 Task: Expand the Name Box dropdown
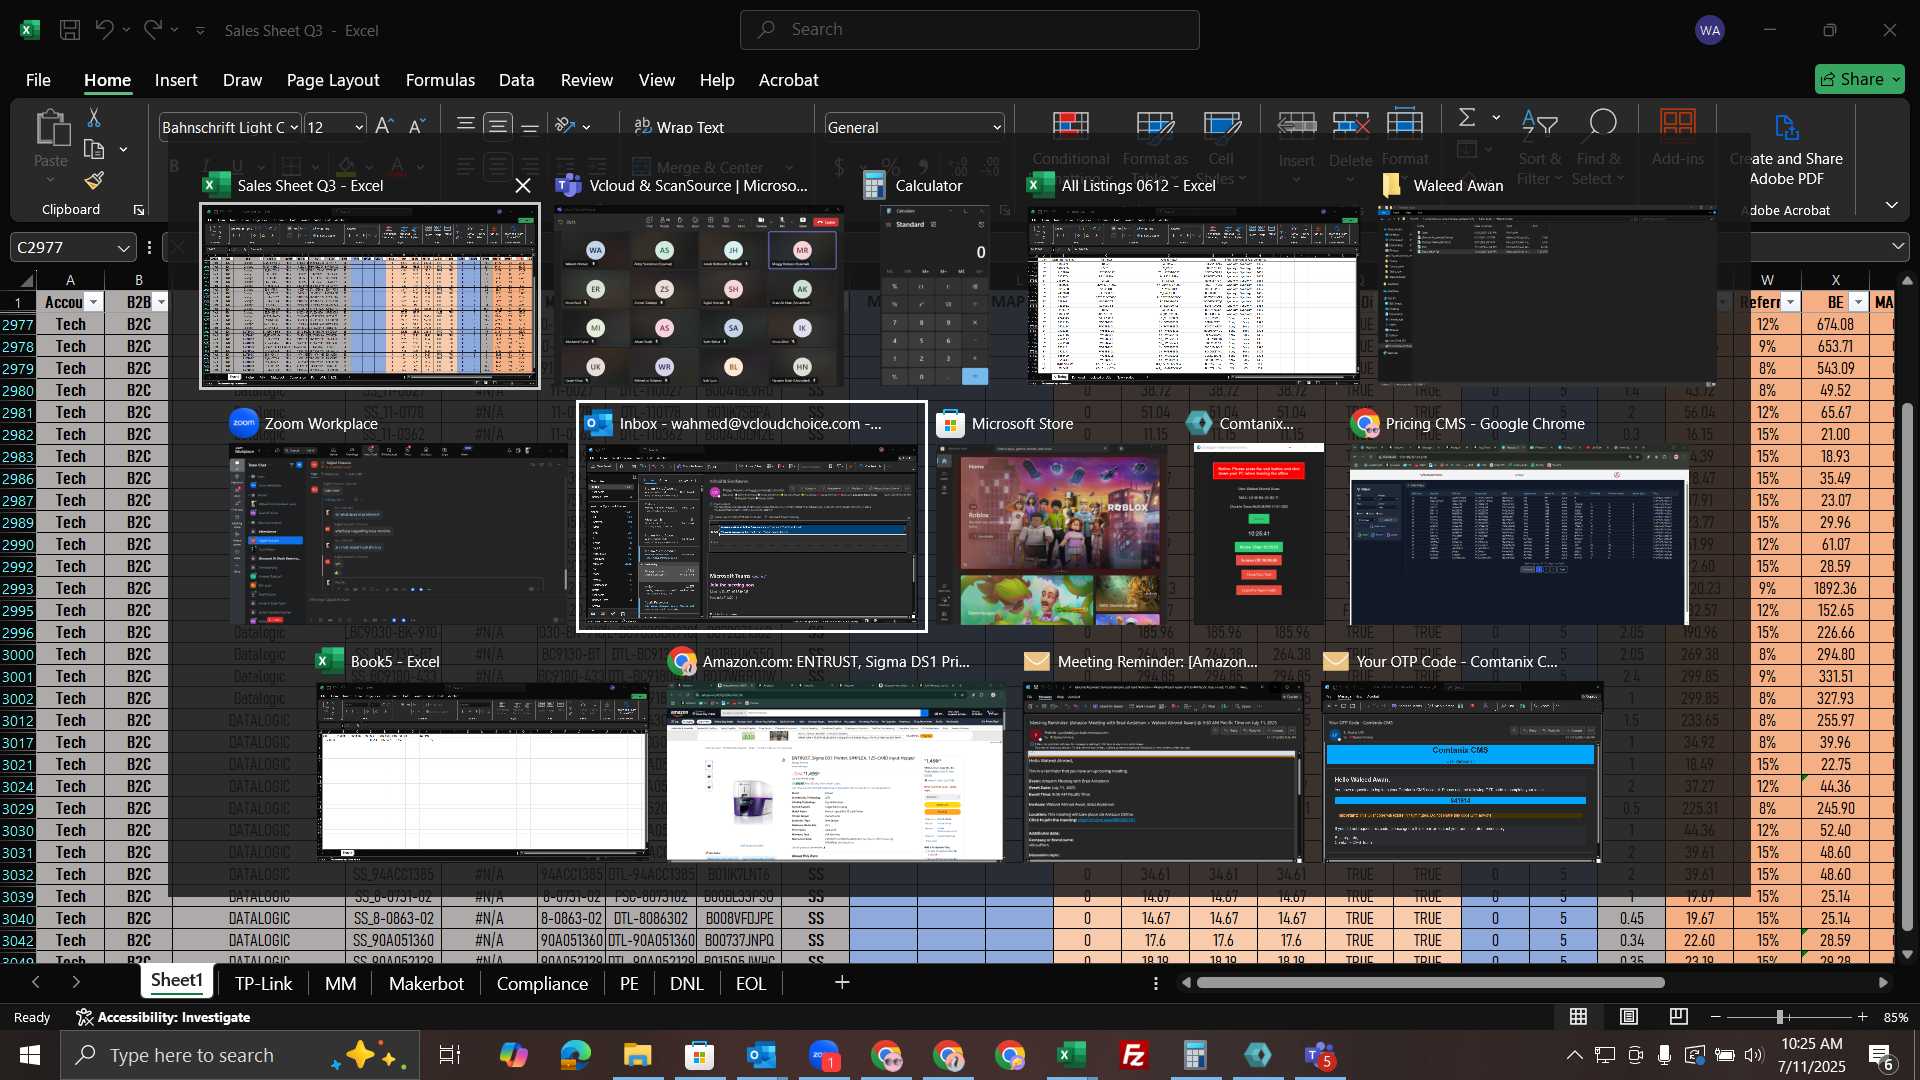click(x=123, y=247)
